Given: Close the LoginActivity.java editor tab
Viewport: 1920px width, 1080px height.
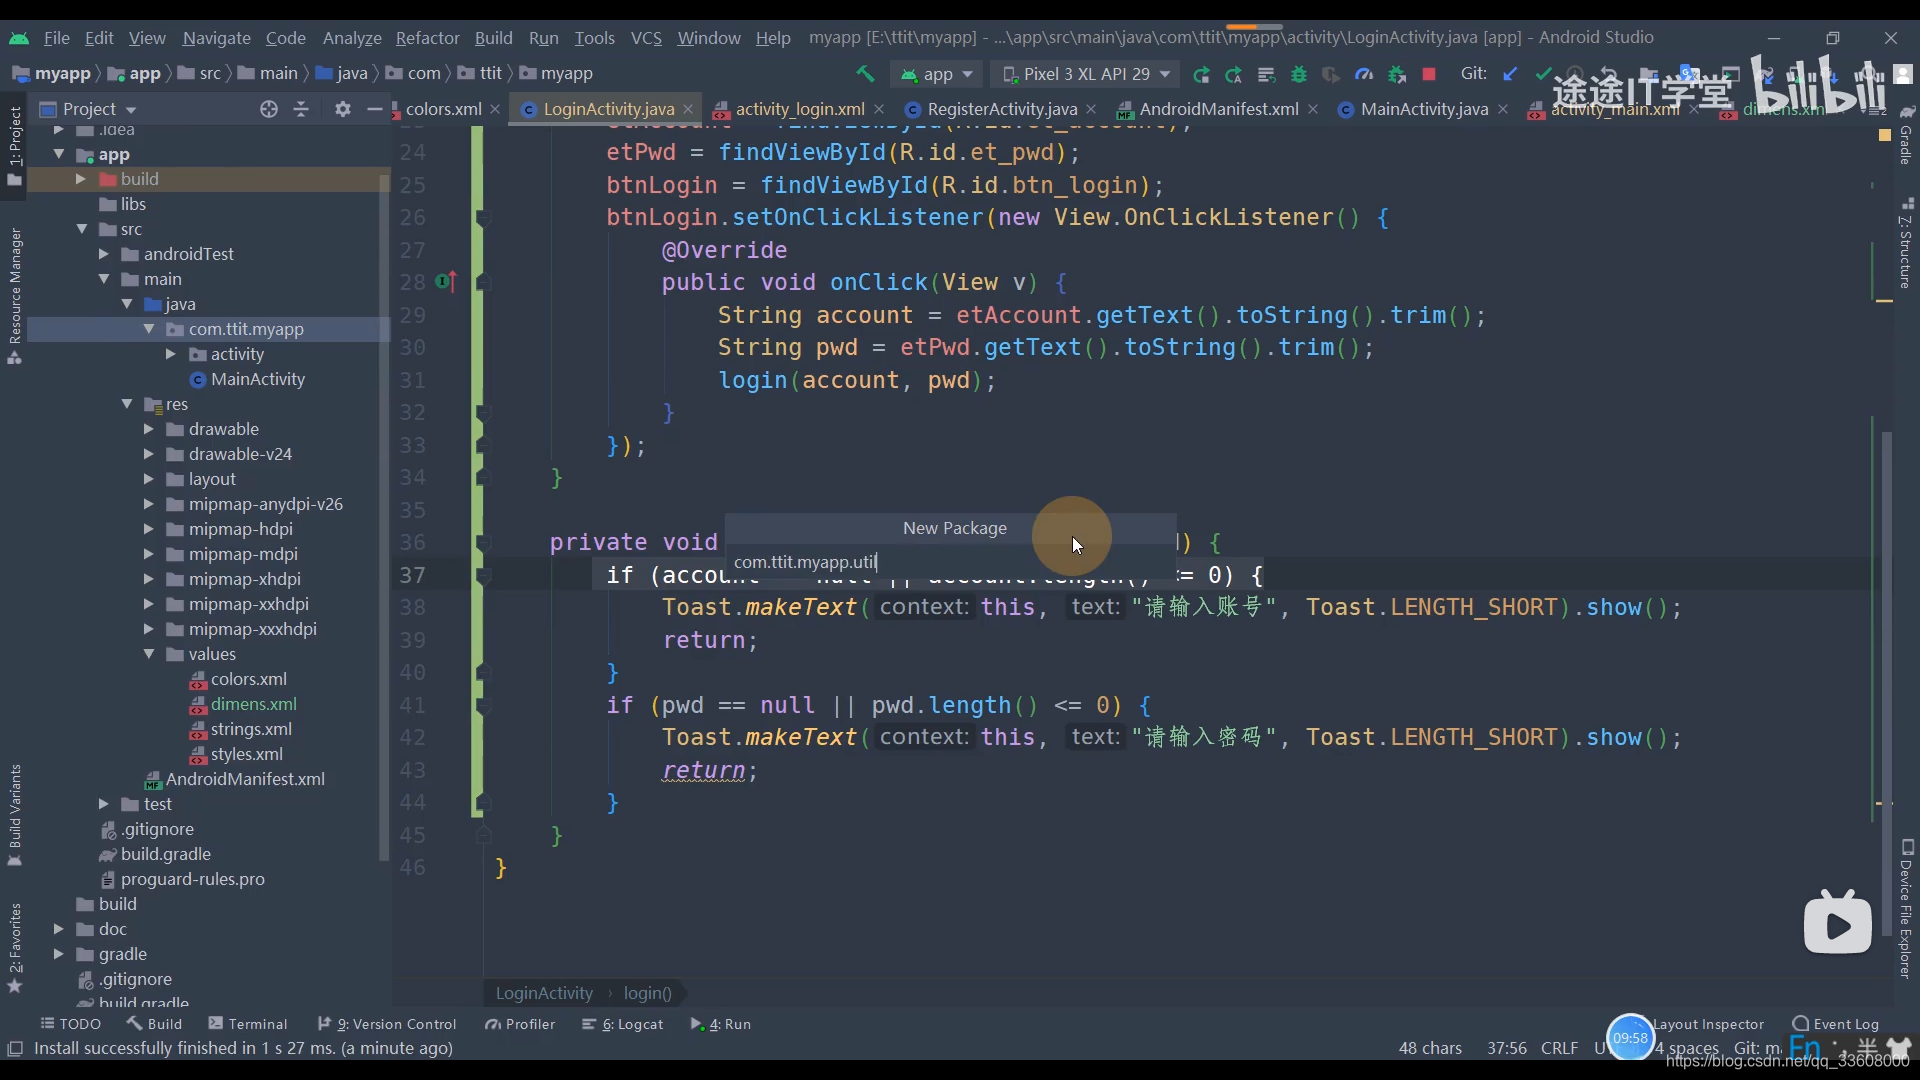Looking at the screenshot, I should (x=688, y=109).
